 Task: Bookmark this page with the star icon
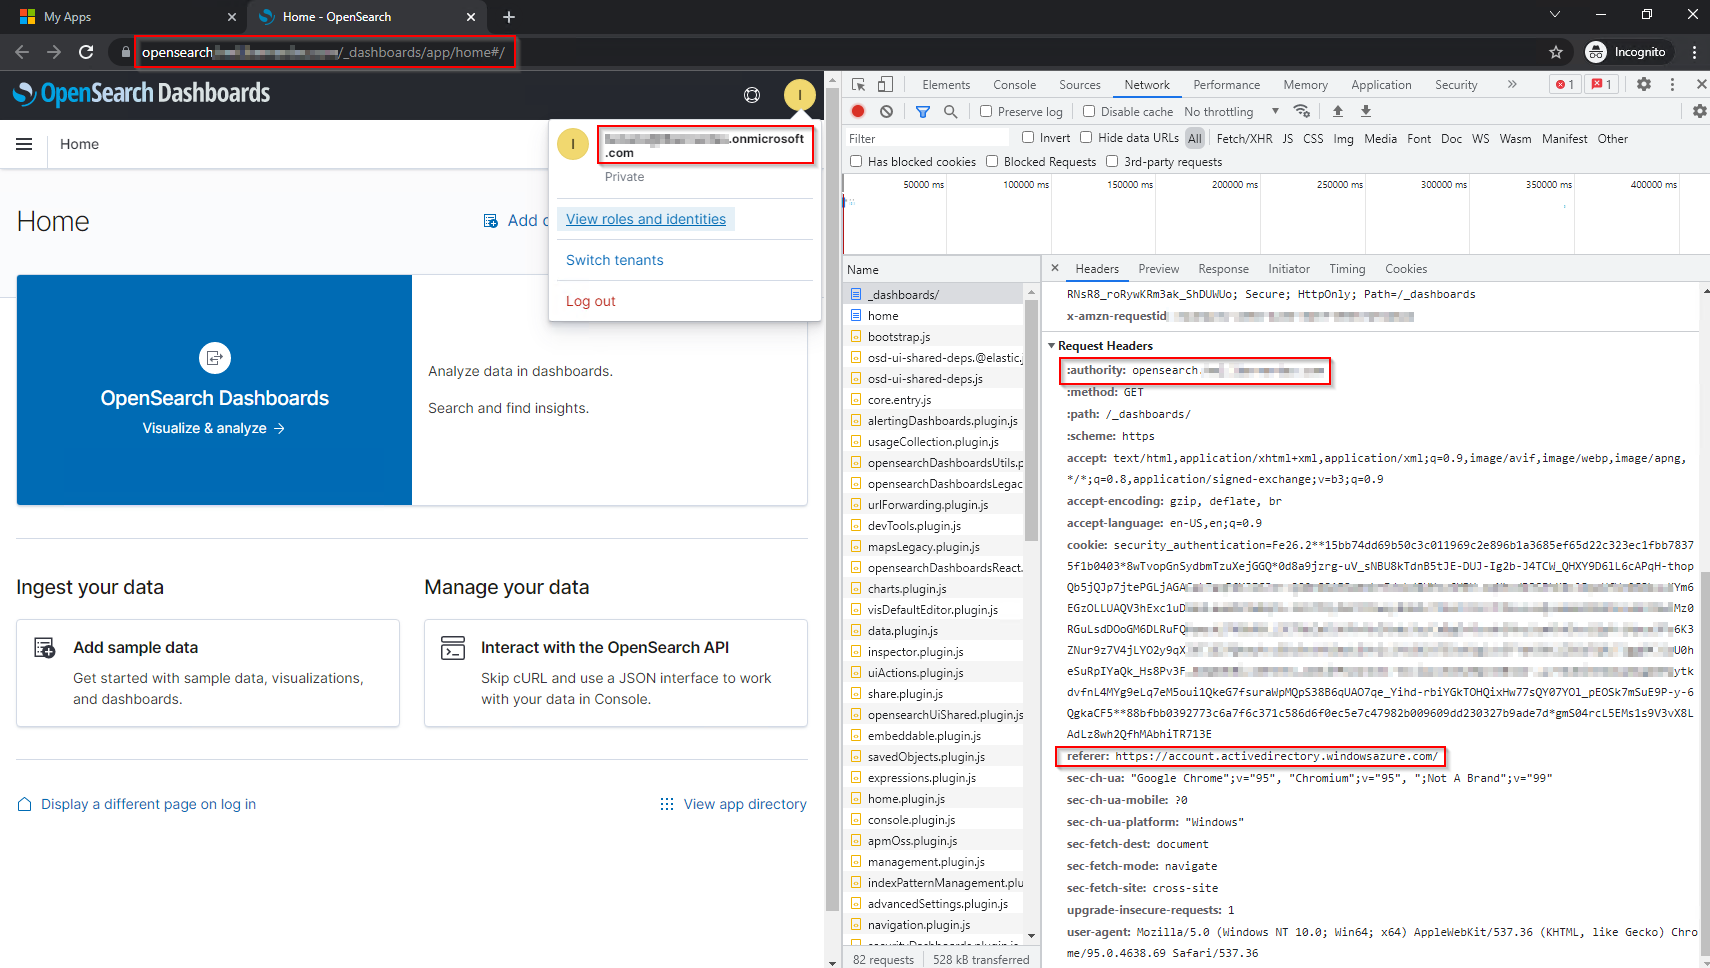pos(1556,52)
